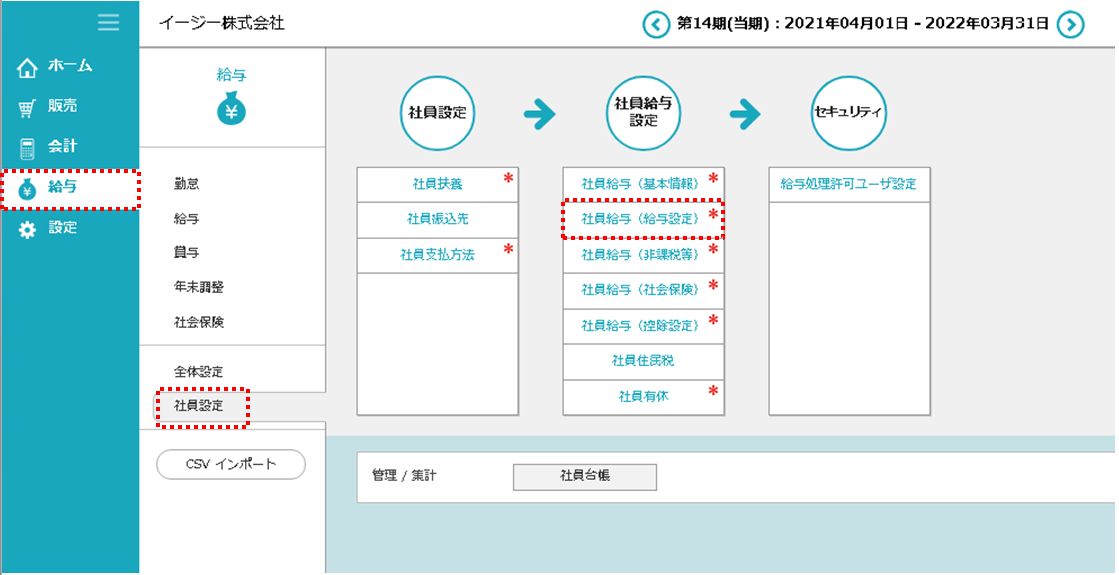Screen dimensions: 1119x575
Task: Open 社員有休 link
Action: [643, 396]
